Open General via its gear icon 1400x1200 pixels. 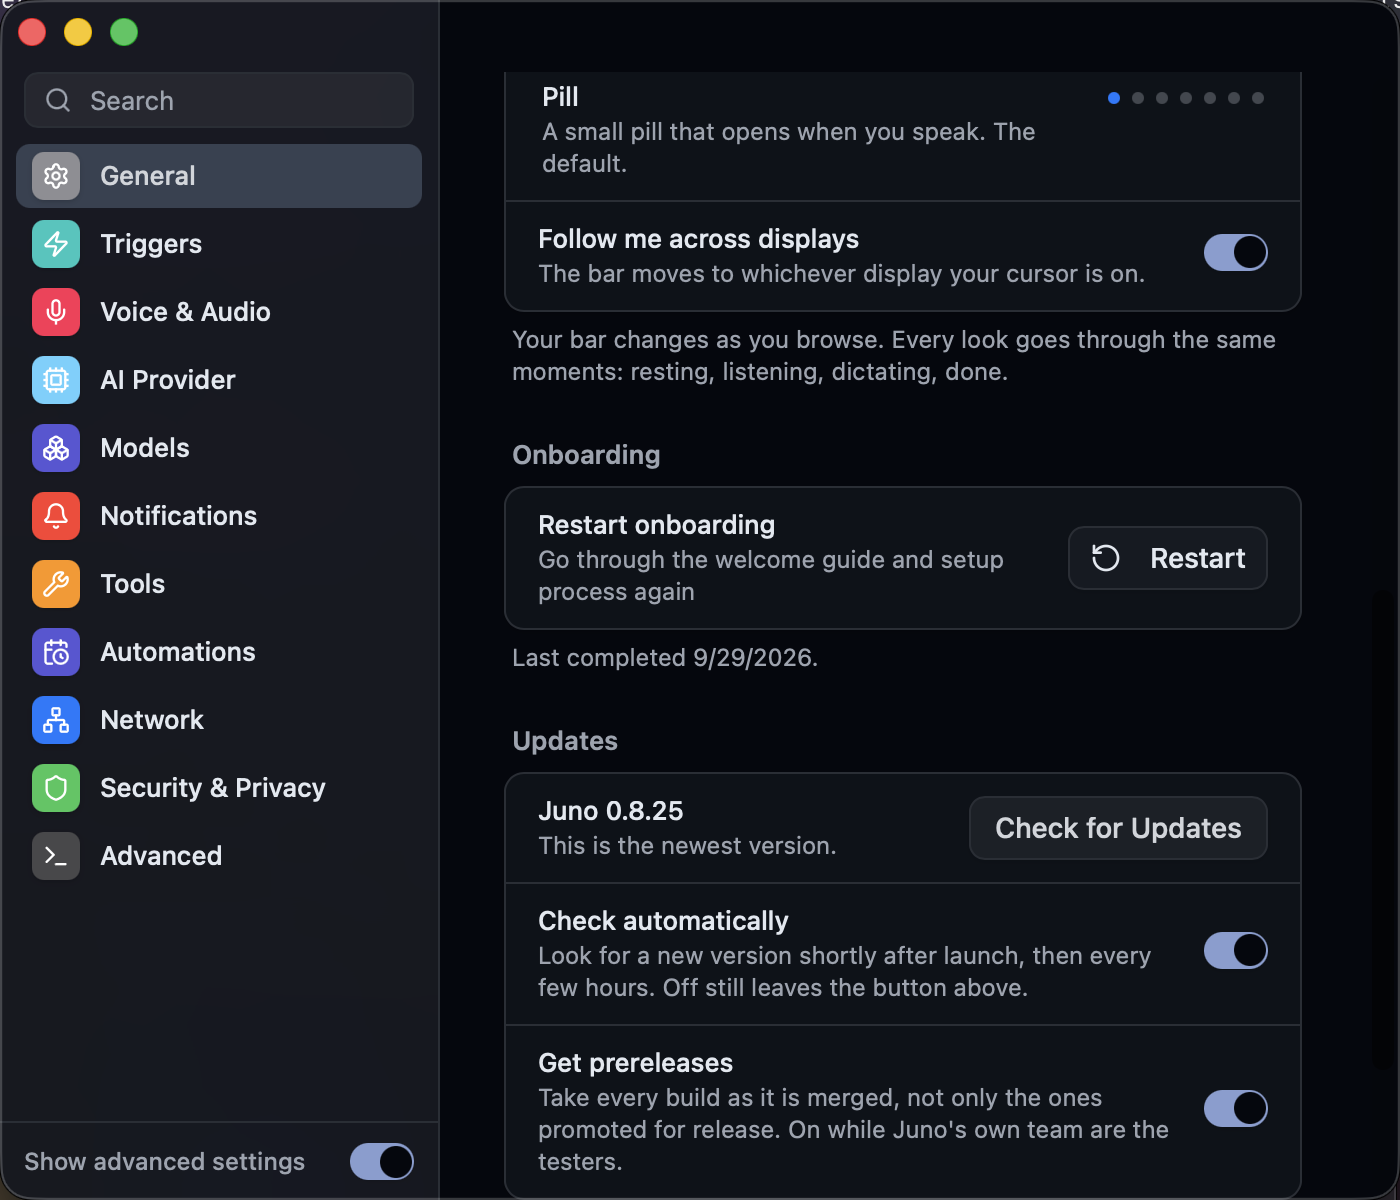pyautogui.click(x=56, y=176)
